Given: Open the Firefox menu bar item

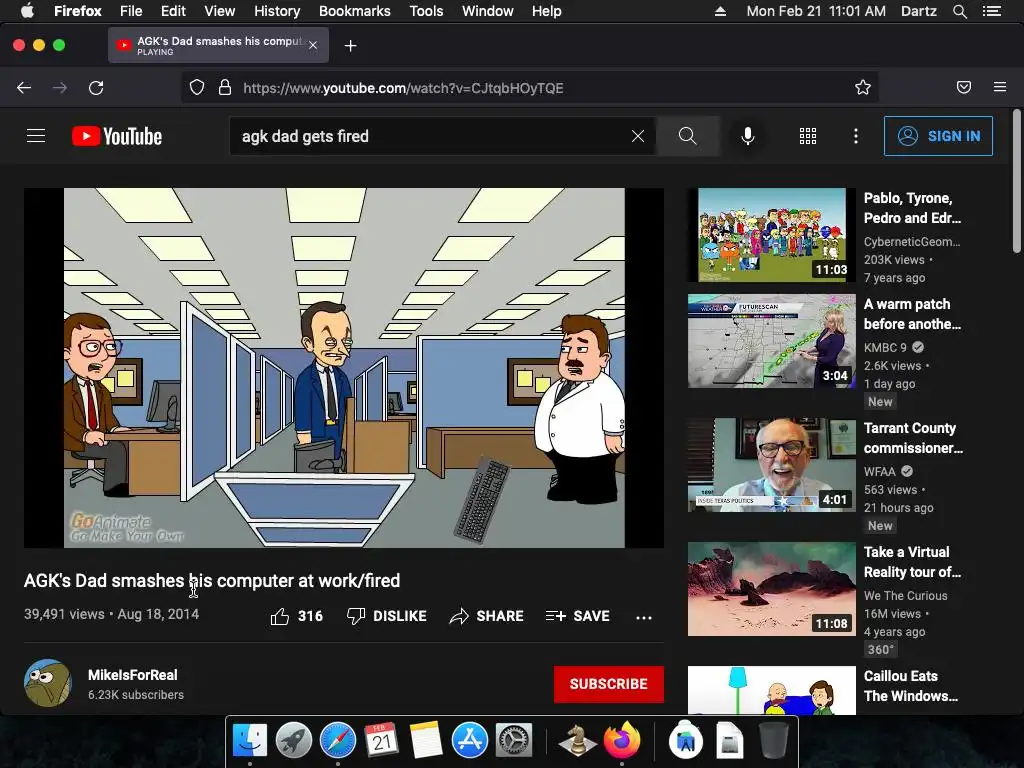Looking at the screenshot, I should [78, 11].
